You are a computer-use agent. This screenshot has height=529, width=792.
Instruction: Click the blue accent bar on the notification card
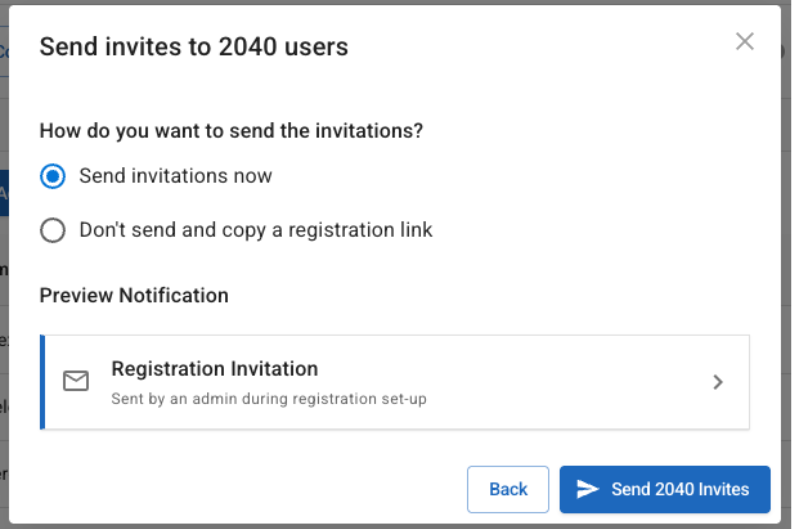coord(42,382)
